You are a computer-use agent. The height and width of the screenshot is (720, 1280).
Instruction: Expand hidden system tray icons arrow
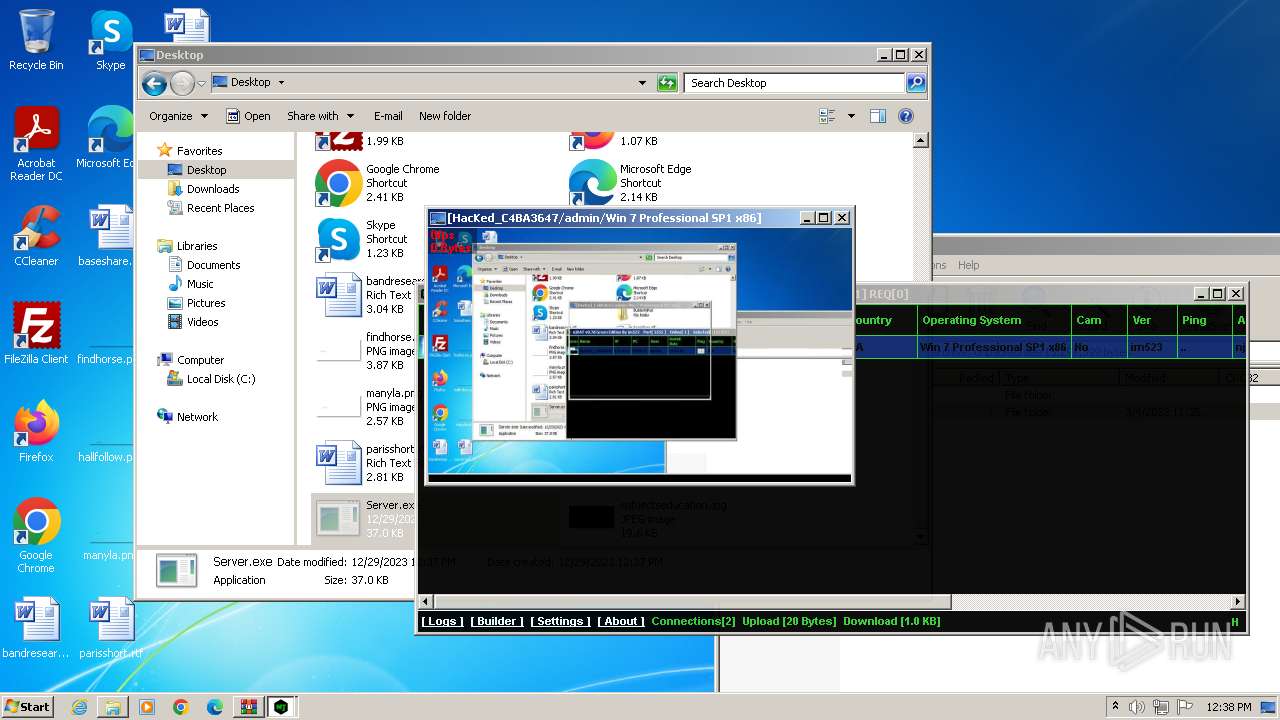tap(1116, 707)
